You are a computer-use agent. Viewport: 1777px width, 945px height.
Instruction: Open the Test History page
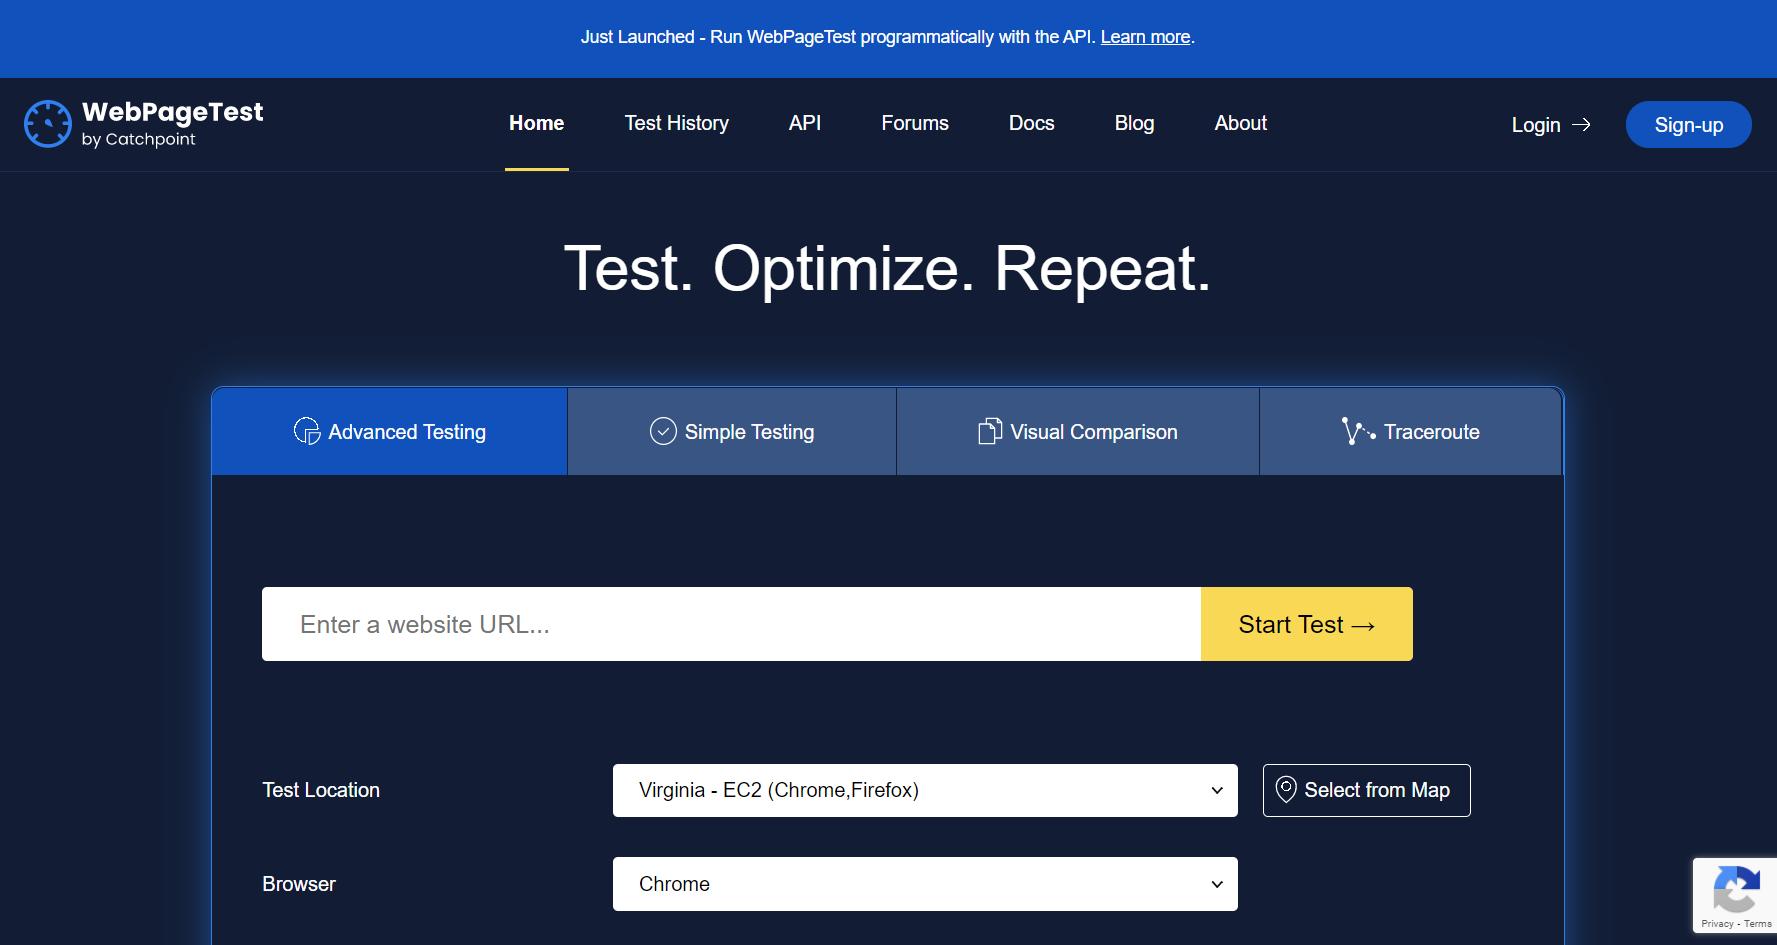click(x=676, y=123)
